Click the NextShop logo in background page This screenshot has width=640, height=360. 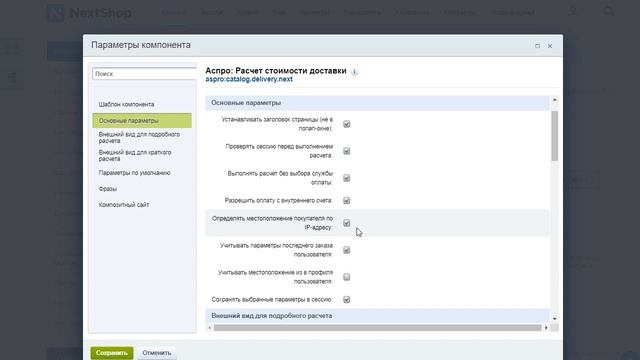click(x=89, y=13)
